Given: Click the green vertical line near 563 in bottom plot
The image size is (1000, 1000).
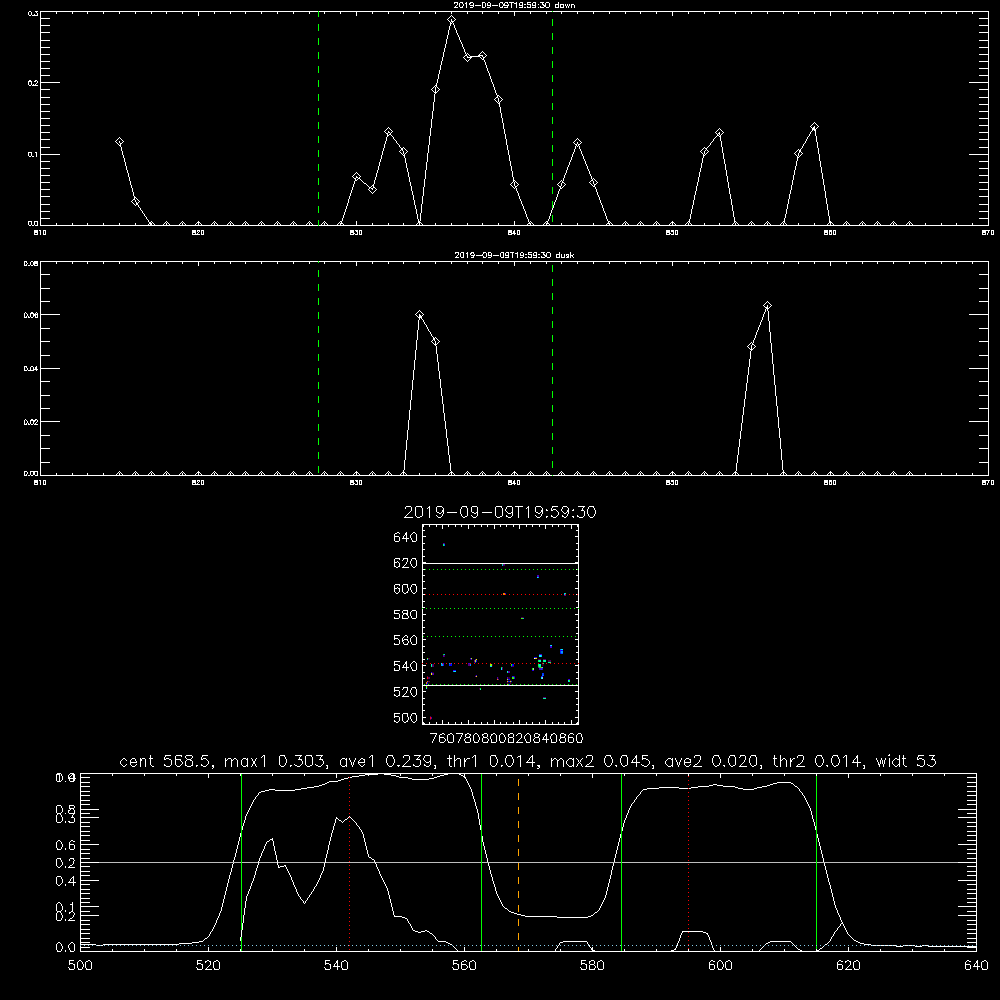Looking at the screenshot, I should point(482,862).
